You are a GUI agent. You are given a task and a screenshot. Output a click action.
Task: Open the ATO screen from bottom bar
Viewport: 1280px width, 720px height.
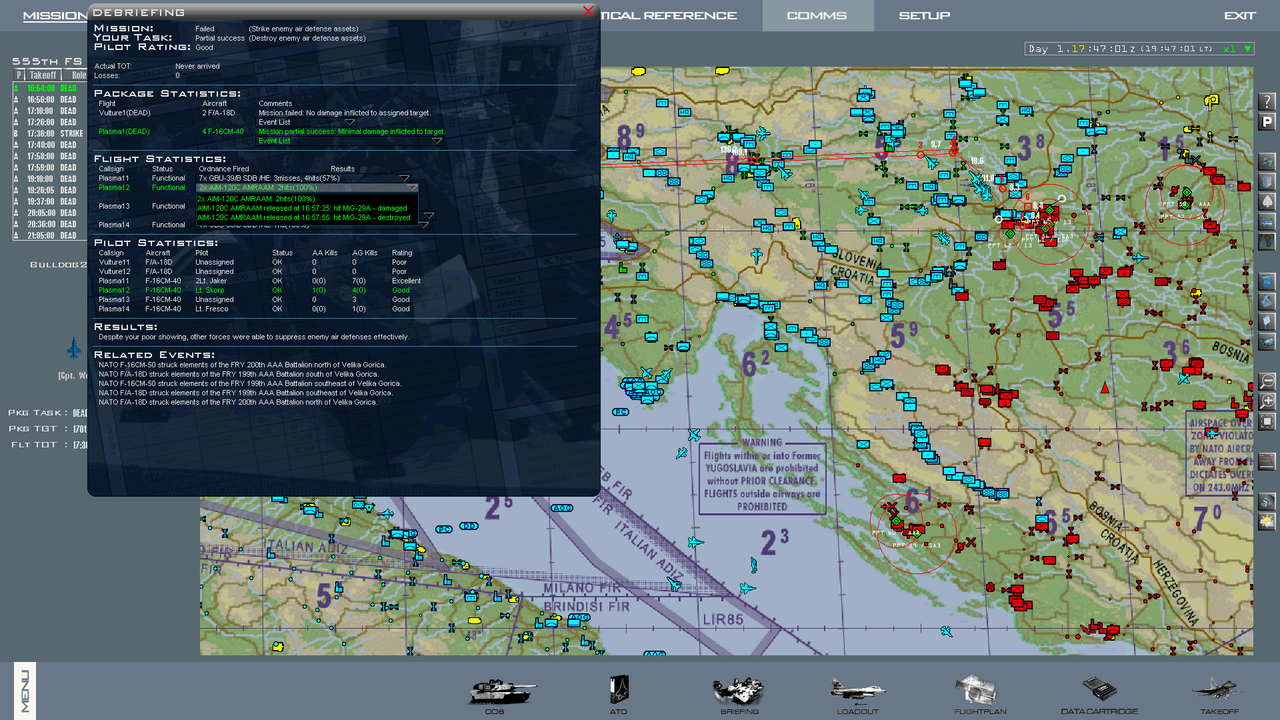click(x=619, y=692)
